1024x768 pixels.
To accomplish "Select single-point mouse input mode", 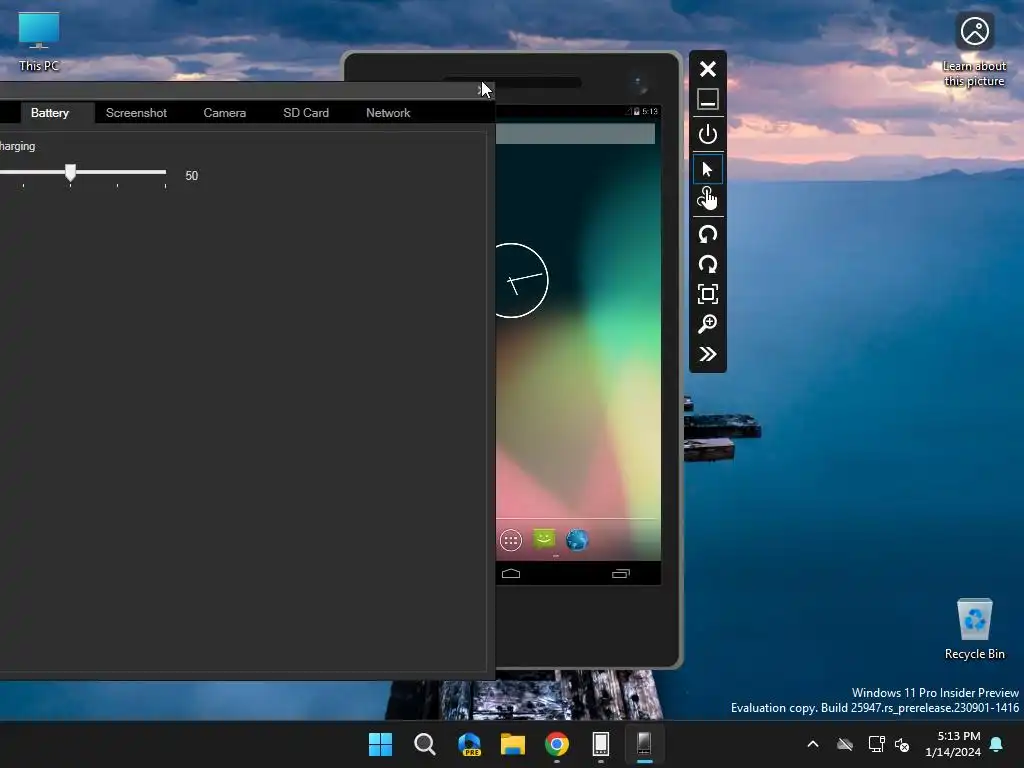I will point(707,170).
